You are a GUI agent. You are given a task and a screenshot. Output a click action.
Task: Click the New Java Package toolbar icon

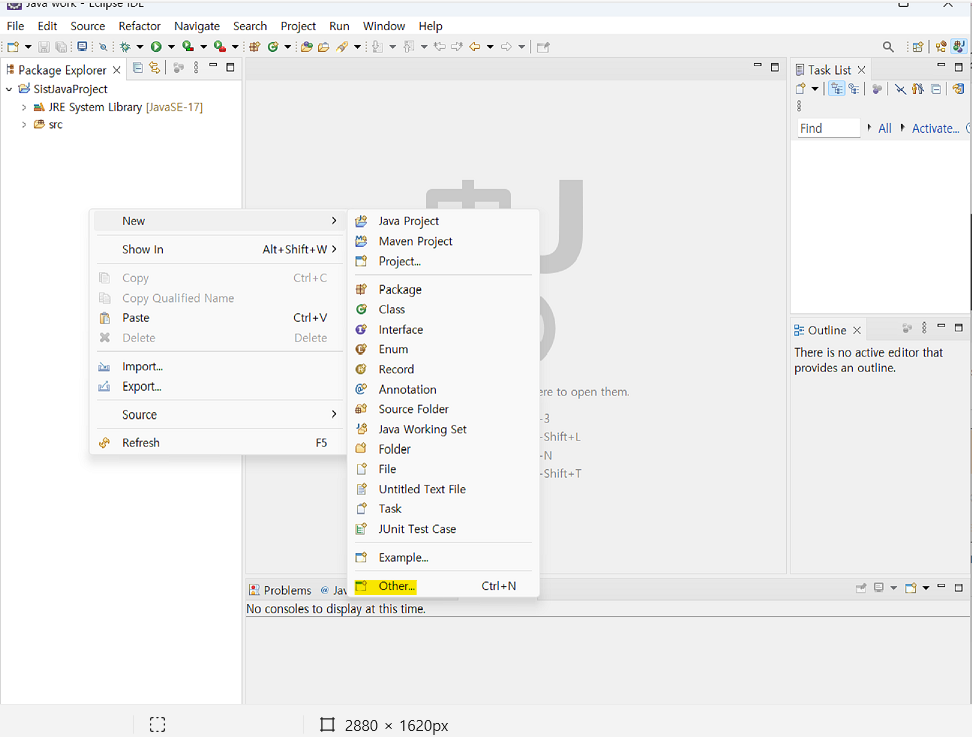[255, 46]
